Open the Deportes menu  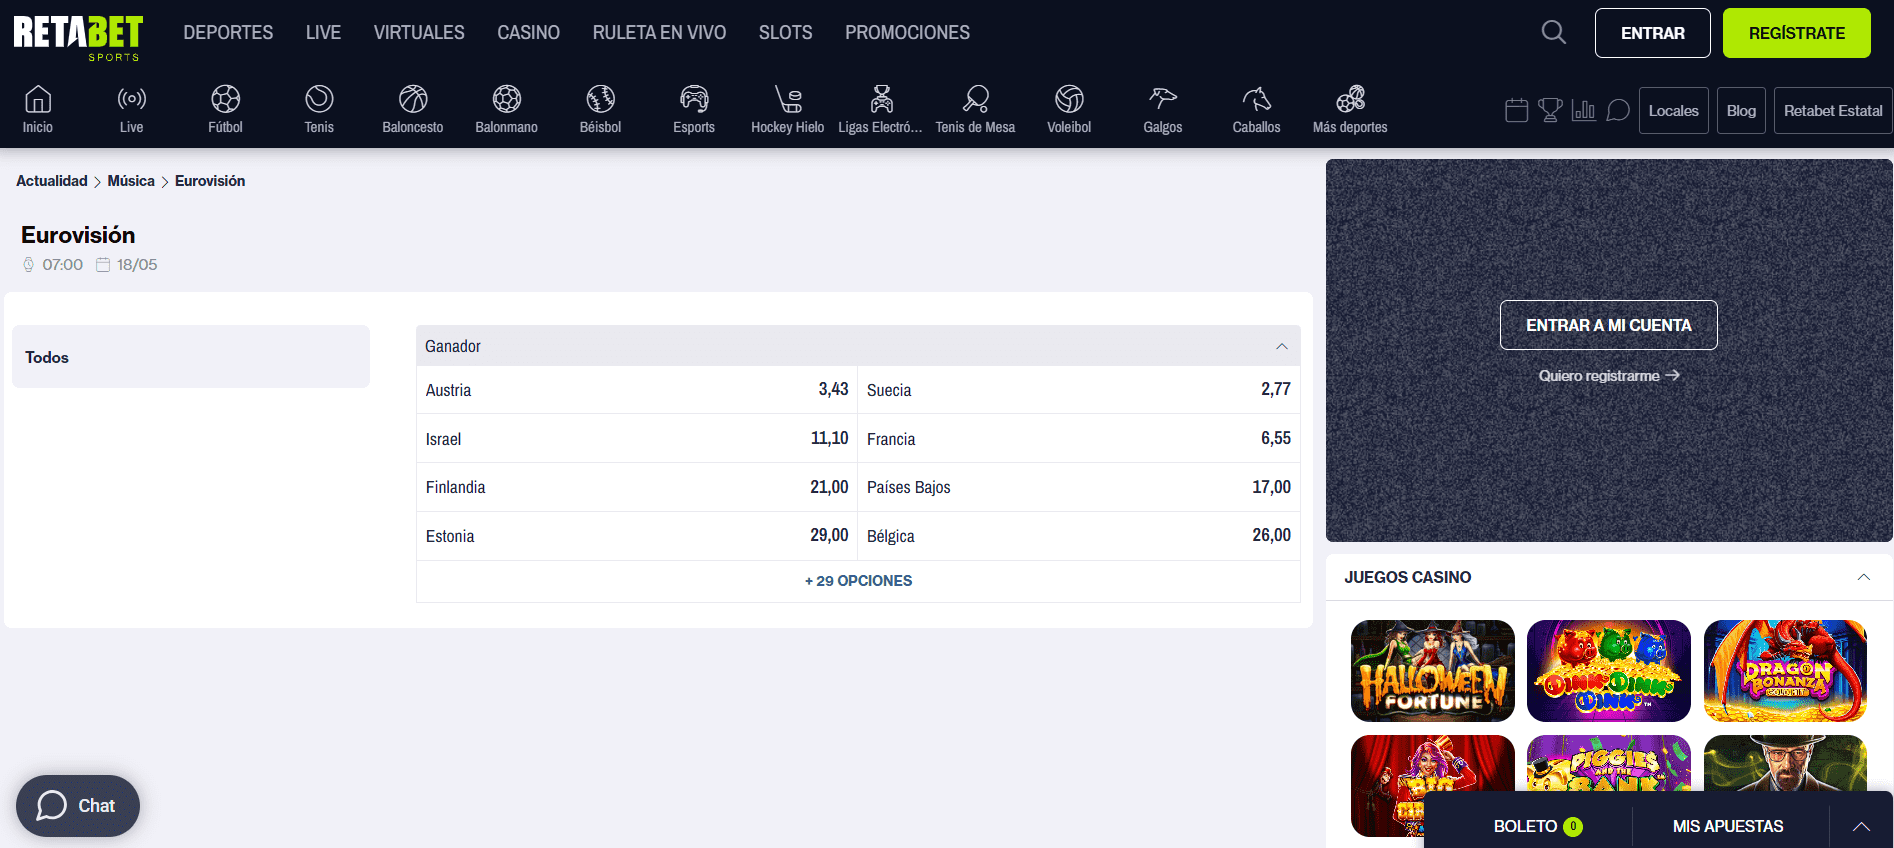(x=228, y=33)
